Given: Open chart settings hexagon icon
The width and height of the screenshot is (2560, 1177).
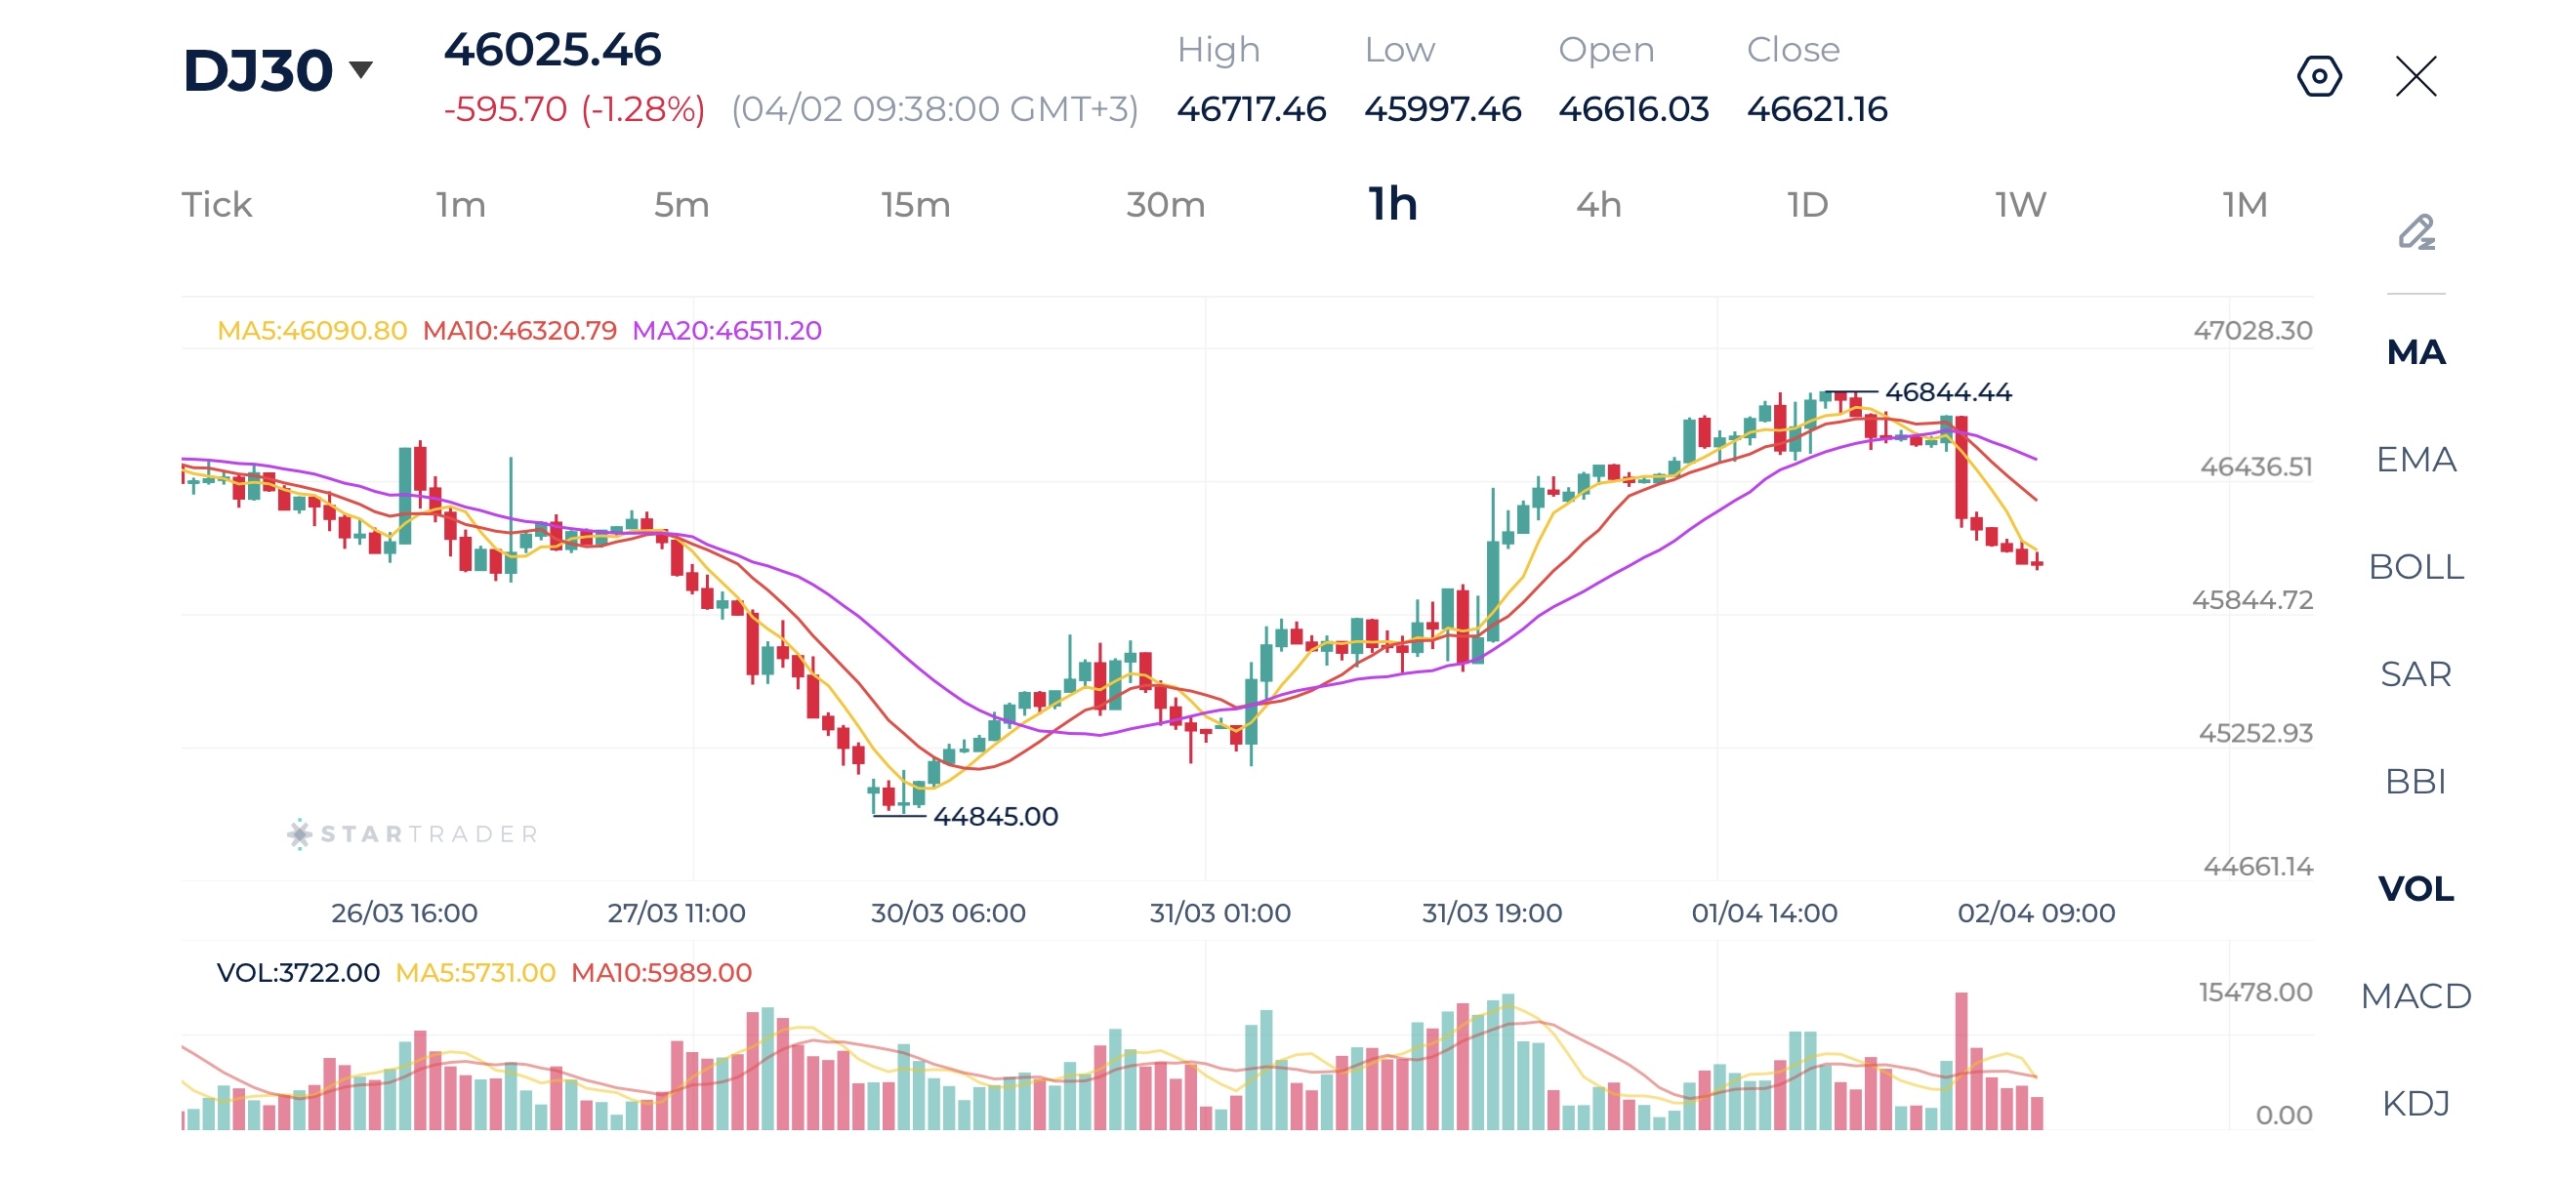Looking at the screenshot, I should 2318,77.
